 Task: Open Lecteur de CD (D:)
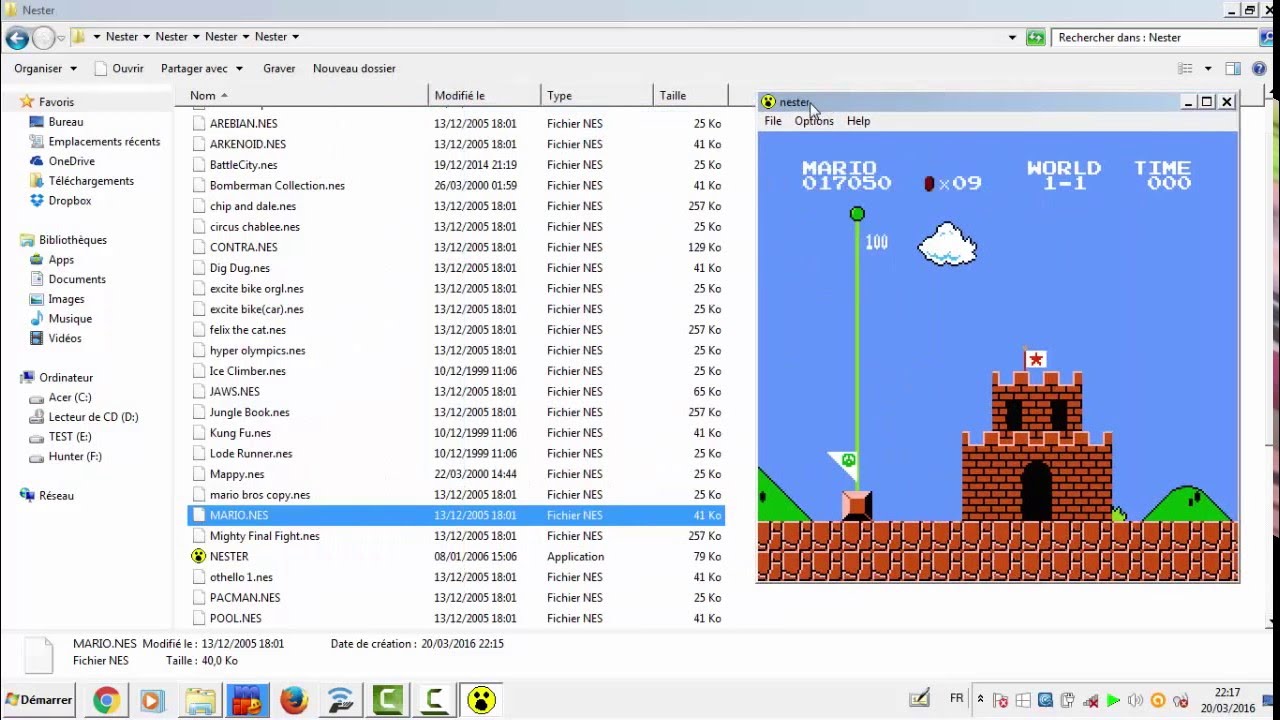(x=93, y=417)
